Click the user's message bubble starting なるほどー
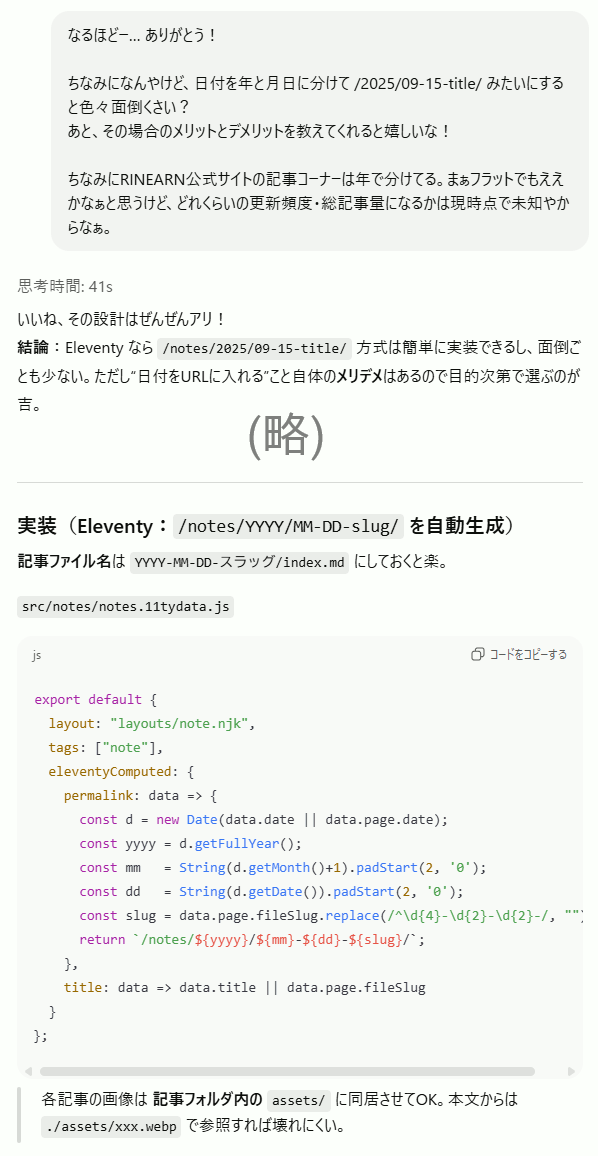 [x=320, y=130]
